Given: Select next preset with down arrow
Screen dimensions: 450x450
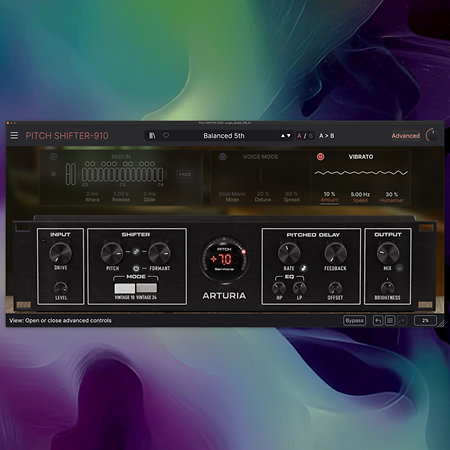Looking at the screenshot, I should click(289, 136).
